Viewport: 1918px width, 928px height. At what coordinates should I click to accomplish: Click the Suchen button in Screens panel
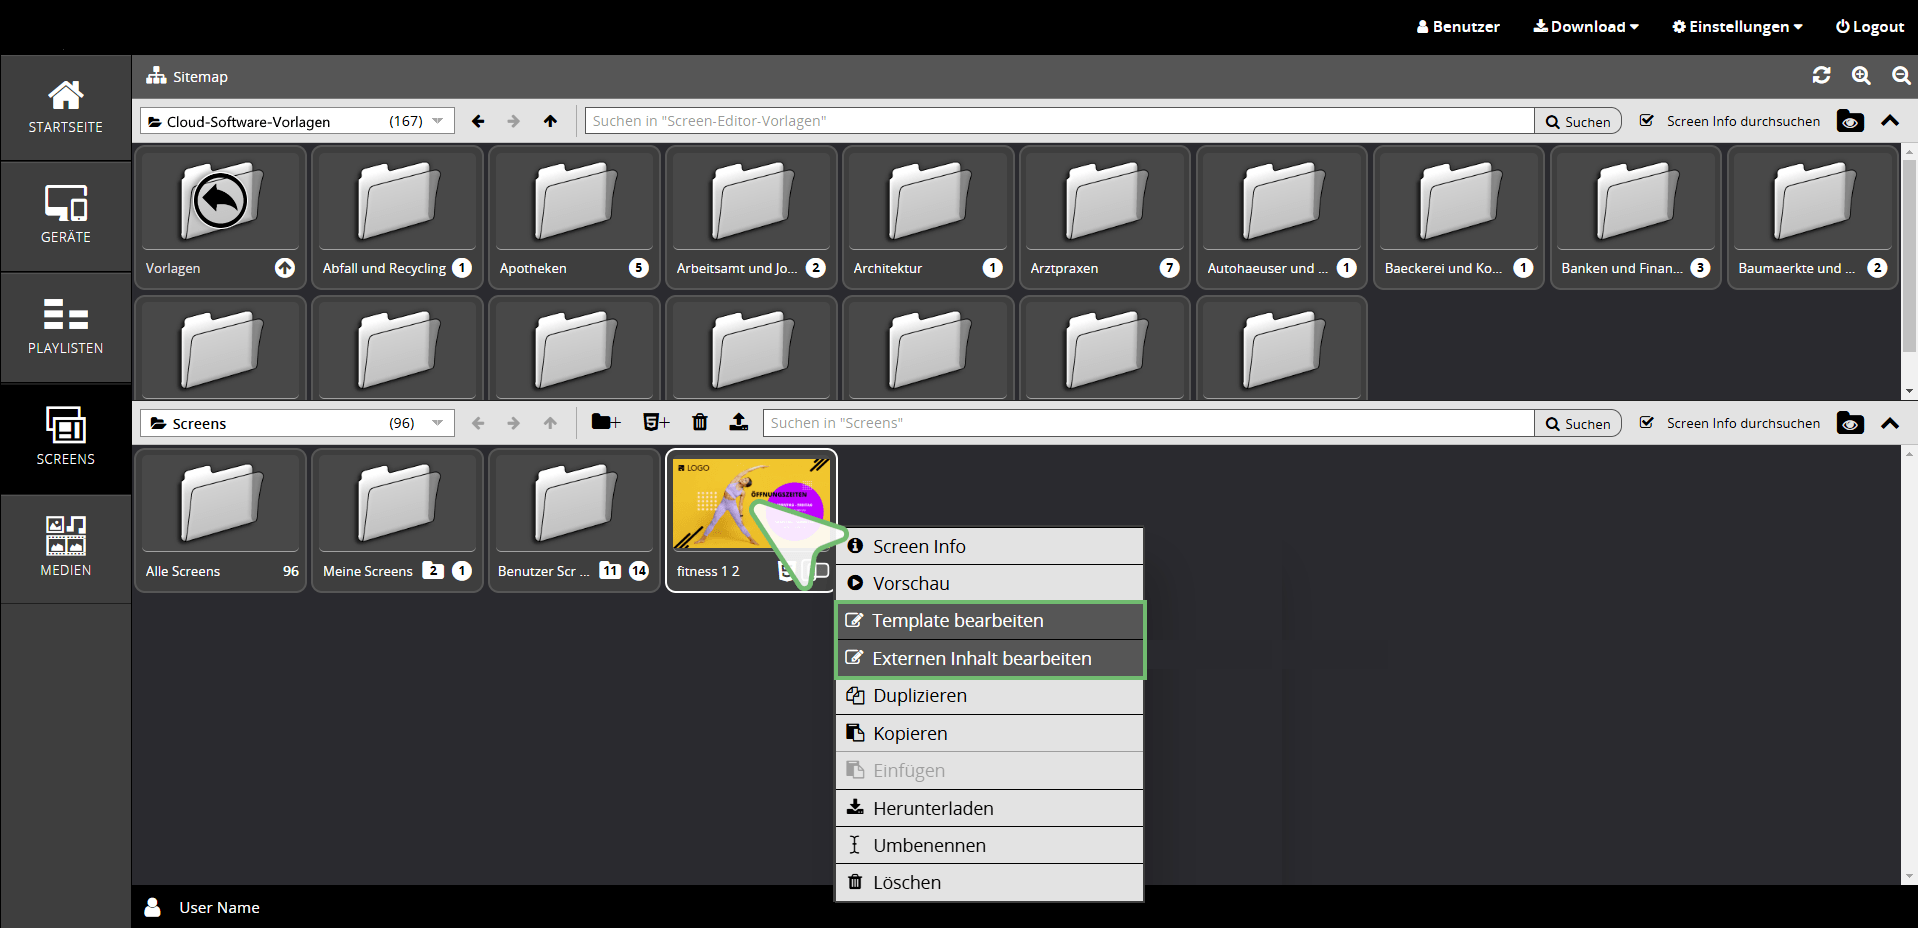(x=1578, y=424)
